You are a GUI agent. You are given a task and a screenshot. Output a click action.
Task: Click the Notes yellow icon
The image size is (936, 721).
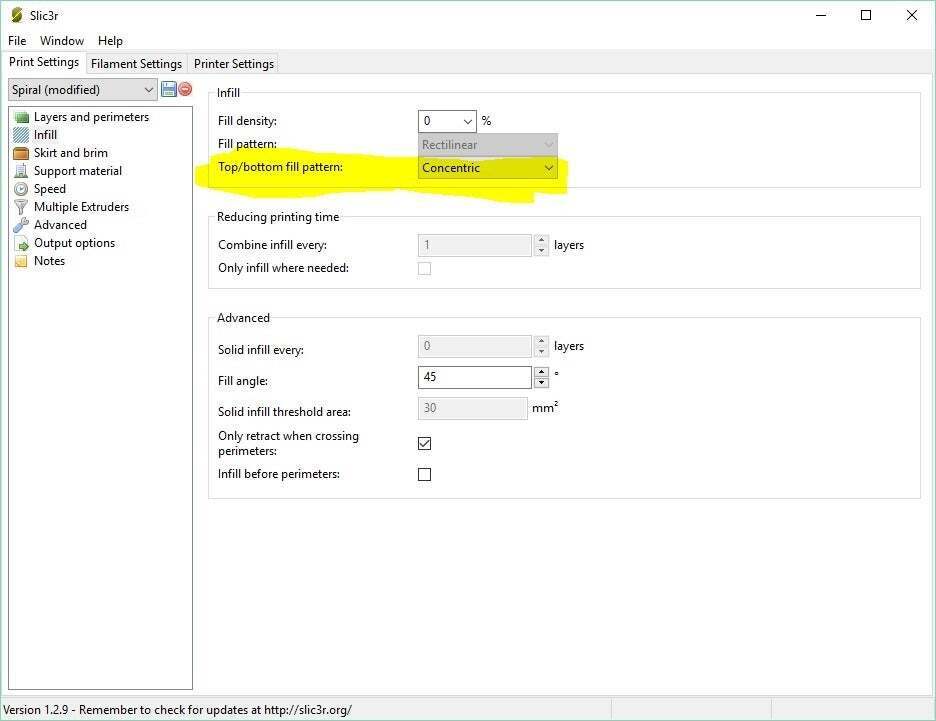point(21,261)
